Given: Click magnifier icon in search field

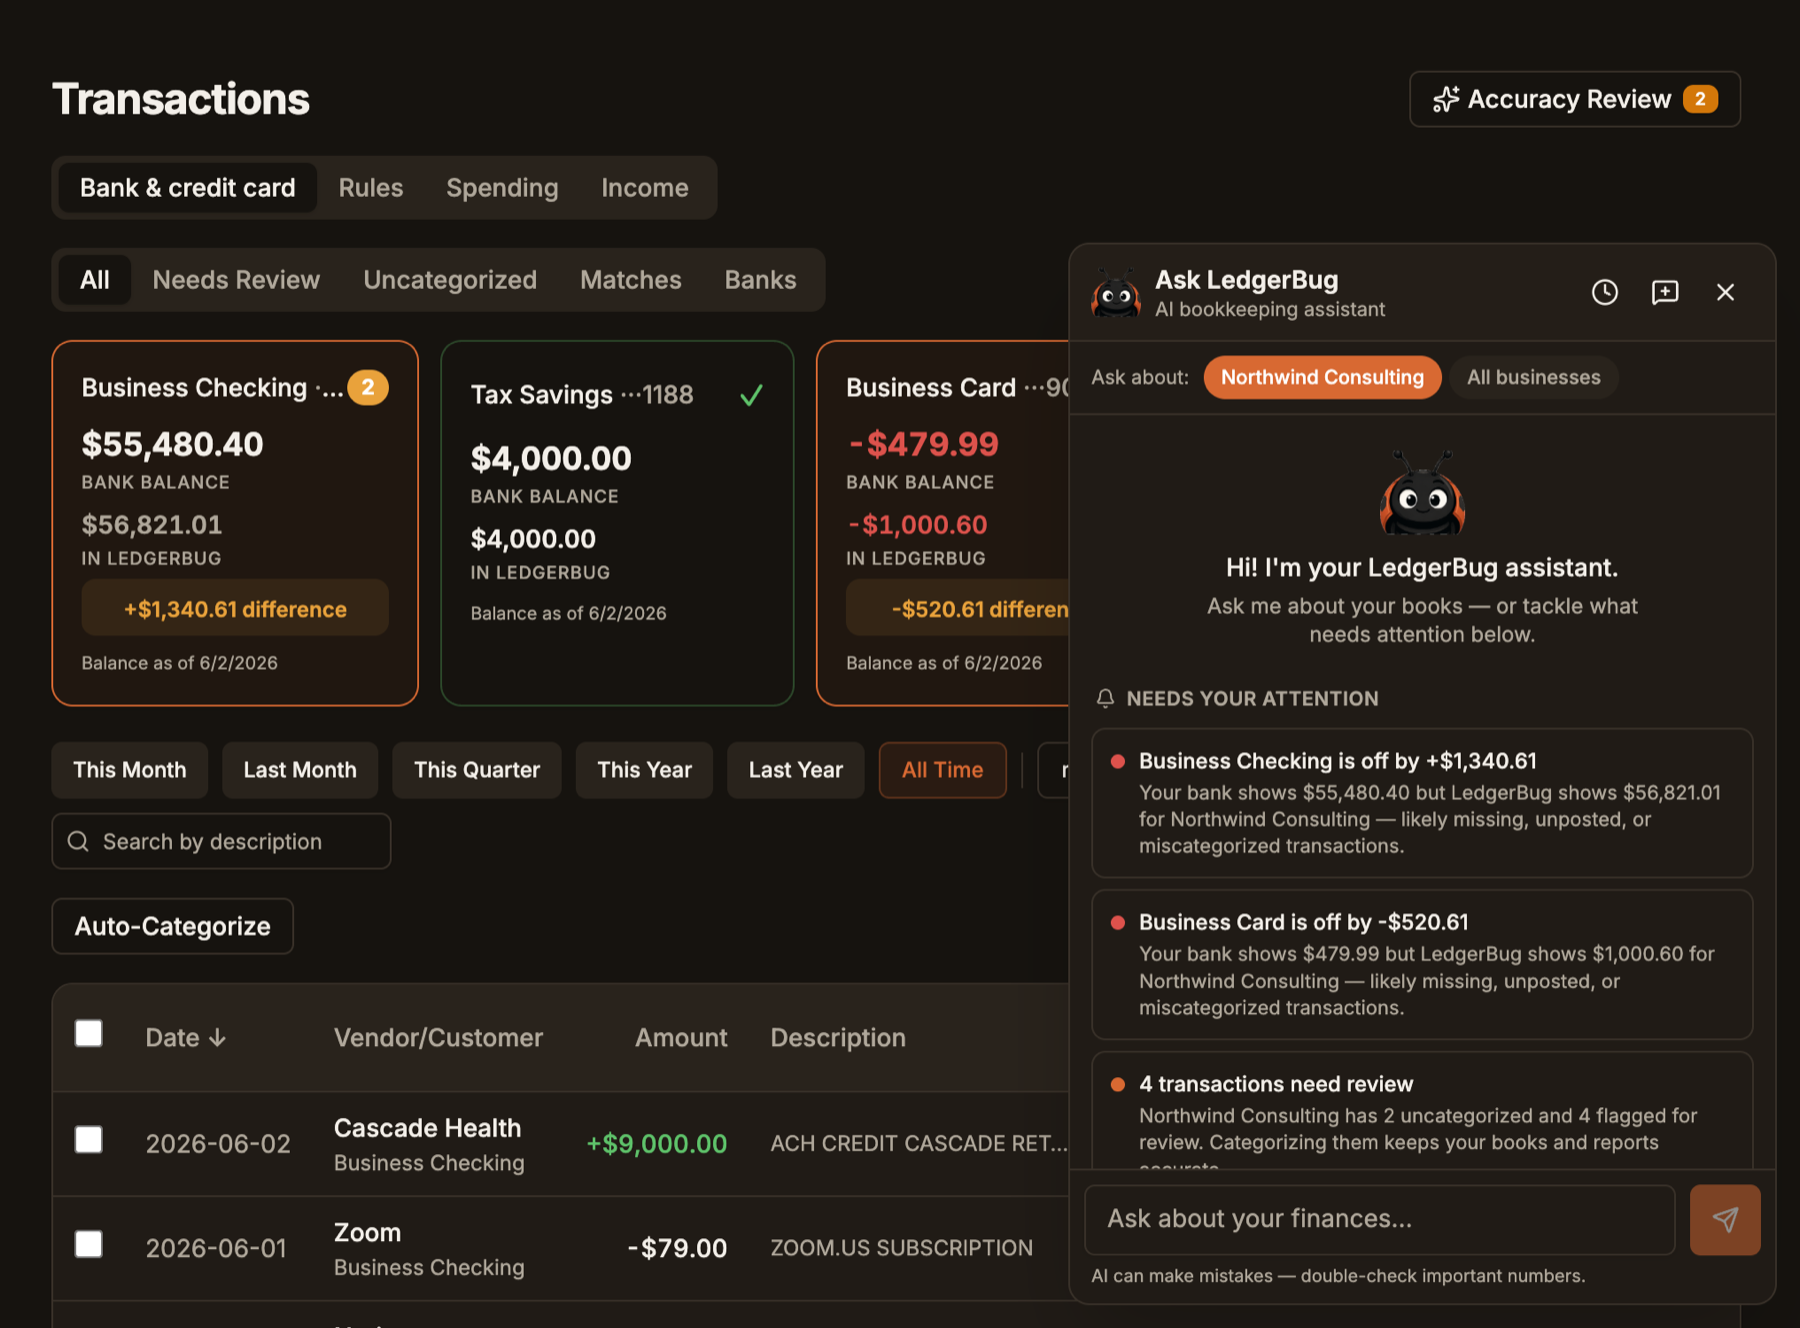Looking at the screenshot, I should click(78, 841).
